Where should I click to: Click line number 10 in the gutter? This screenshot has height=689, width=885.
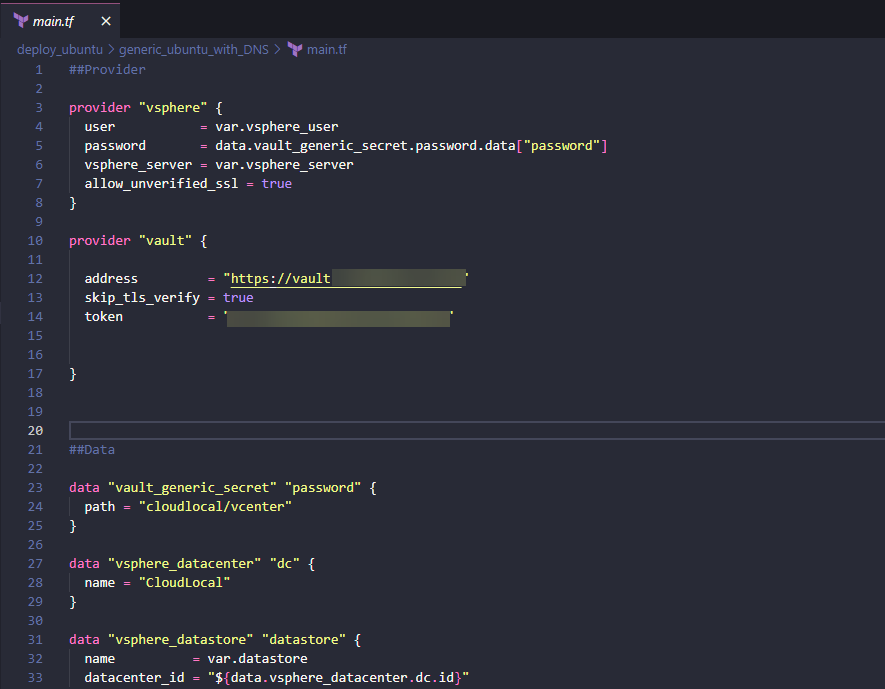pos(36,241)
